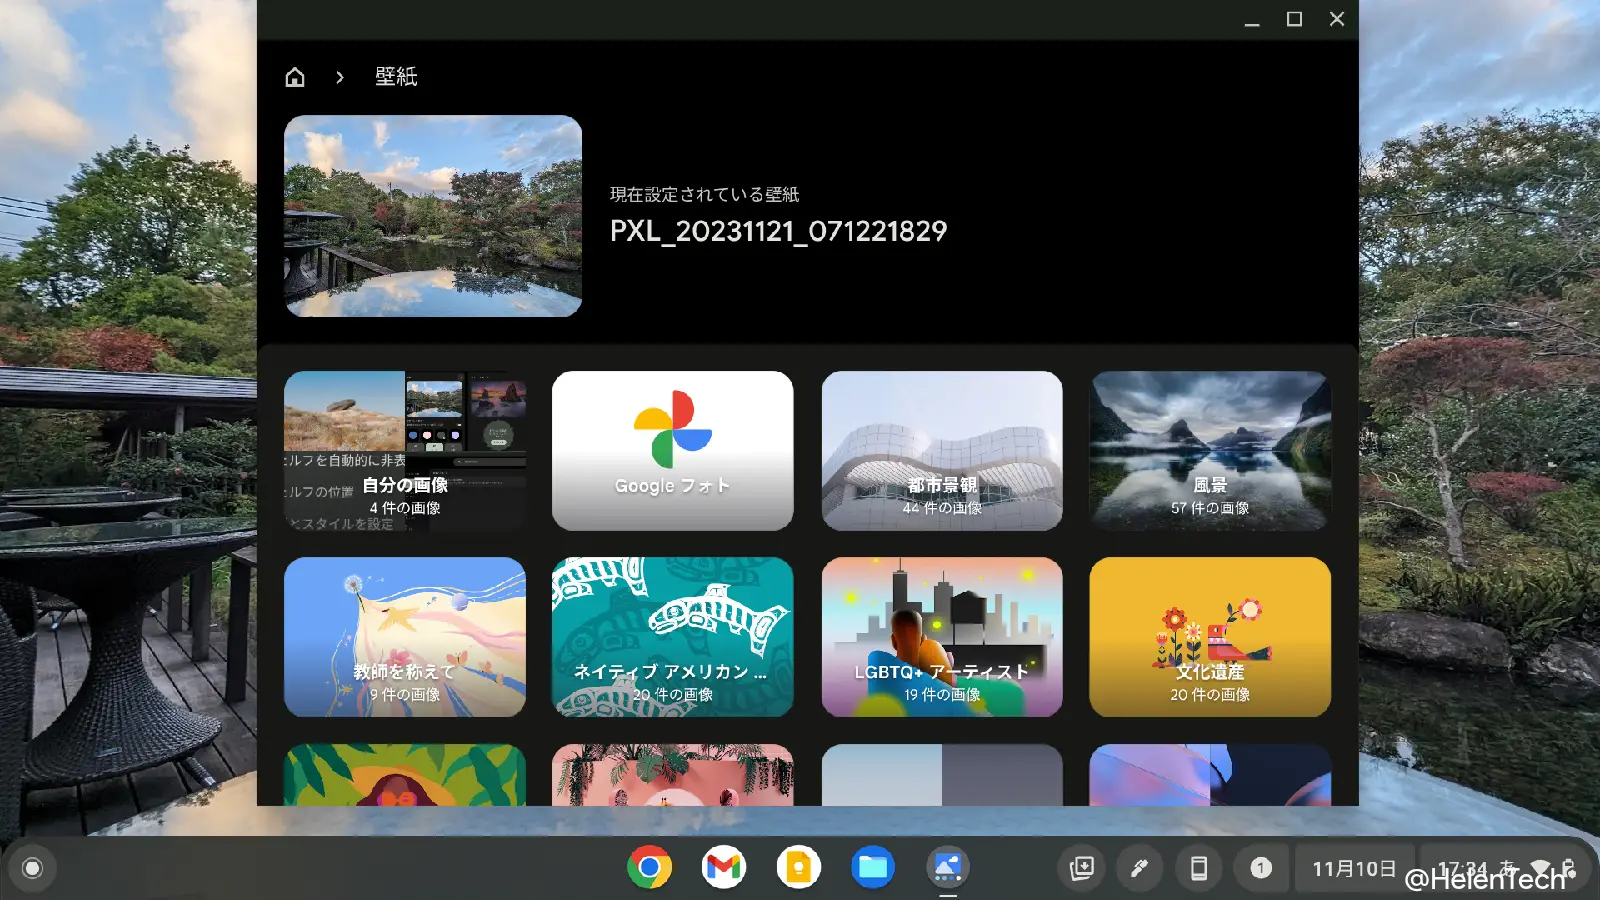Browse the 風景 wallpaper collection
This screenshot has height=900, width=1600.
tap(1210, 451)
